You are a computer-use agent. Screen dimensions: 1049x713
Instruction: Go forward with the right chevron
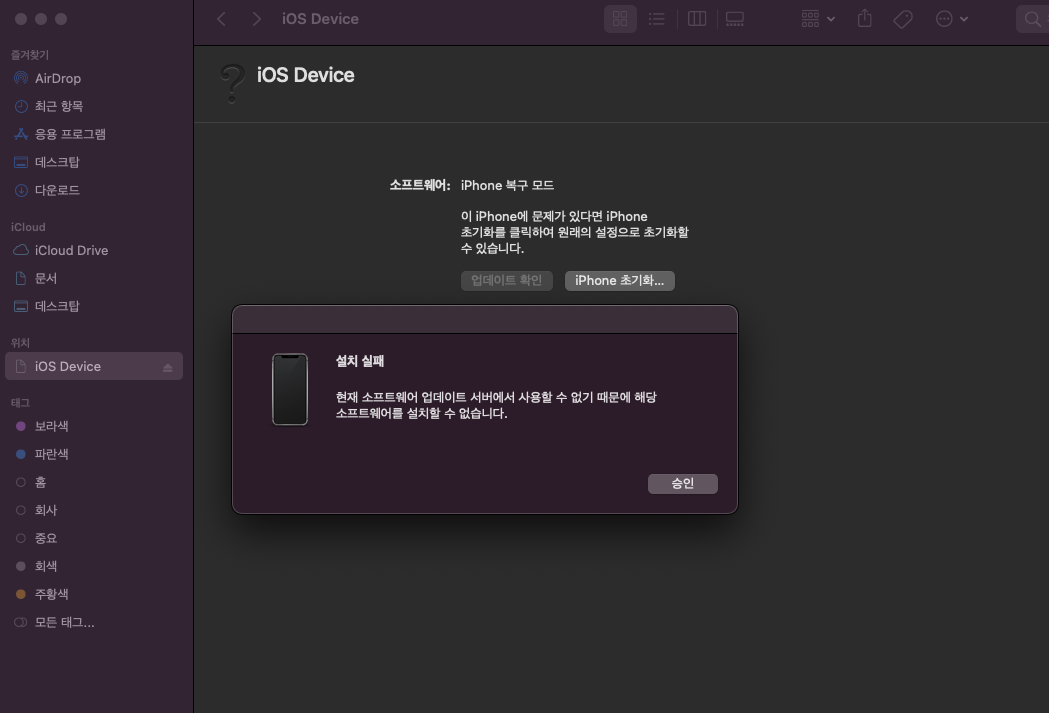point(256,19)
